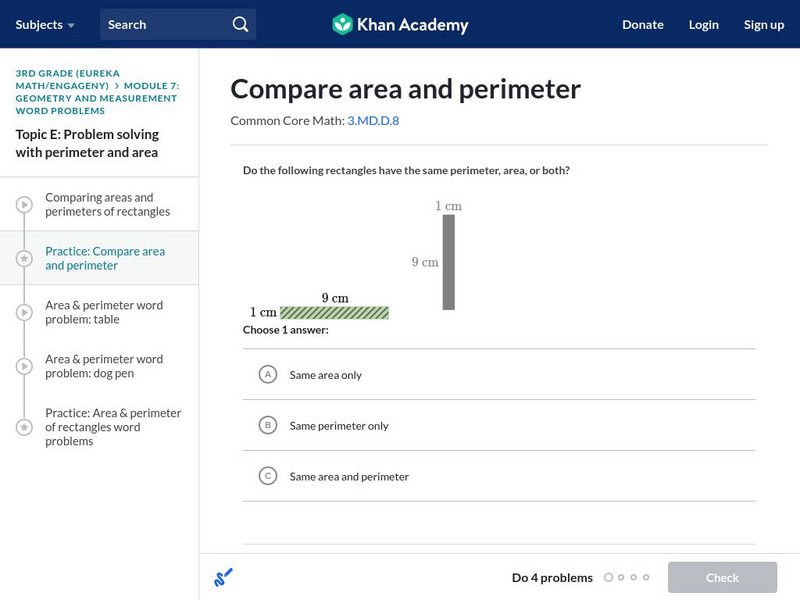The width and height of the screenshot is (800, 600).
Task: Click inside the Search input field
Action: (x=165, y=24)
